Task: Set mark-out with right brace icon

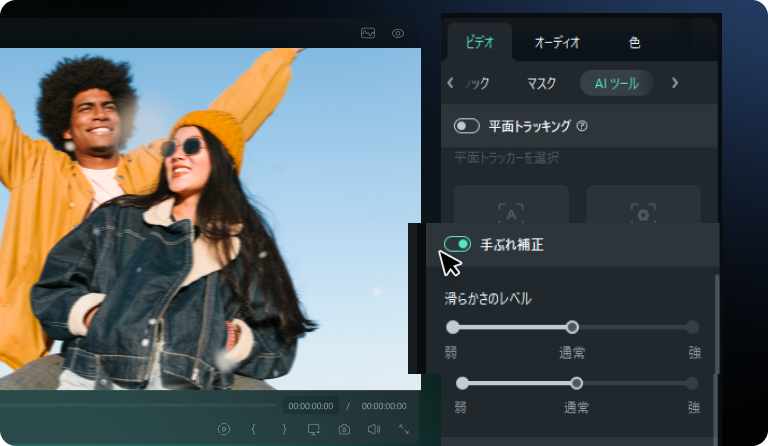Action: click(x=284, y=429)
